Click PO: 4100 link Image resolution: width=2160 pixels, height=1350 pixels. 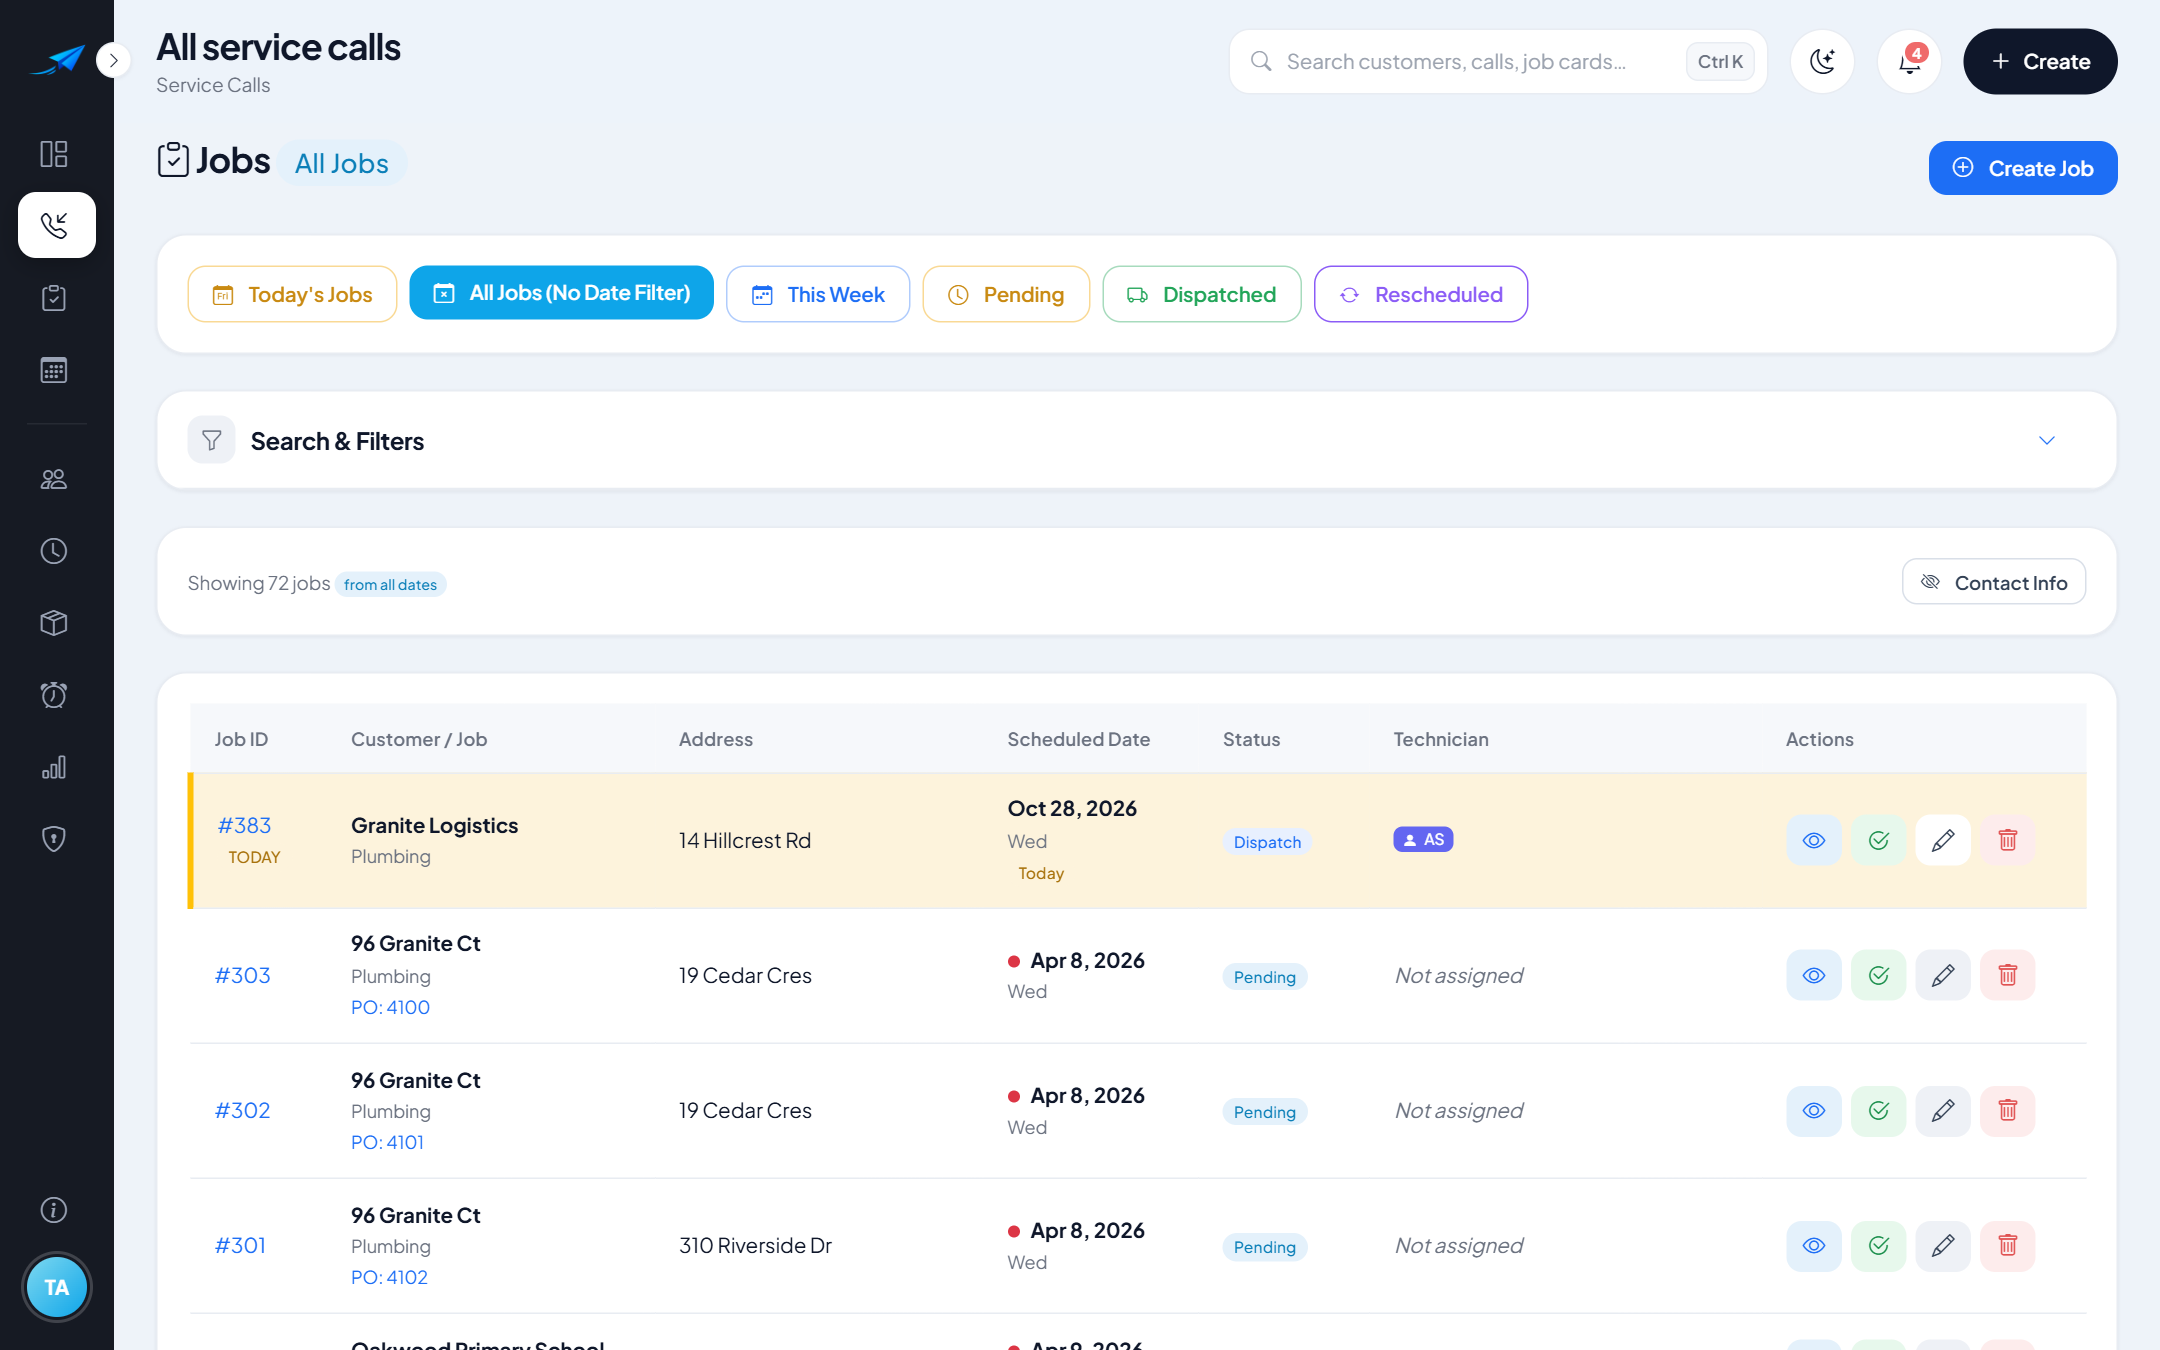[390, 1007]
